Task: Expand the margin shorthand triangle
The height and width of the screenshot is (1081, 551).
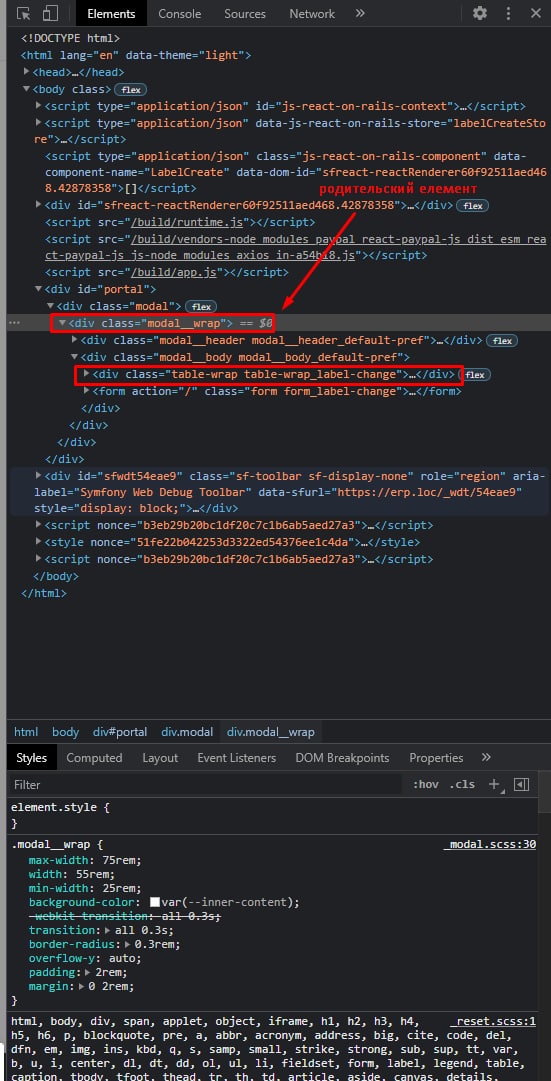Action: coord(82,987)
